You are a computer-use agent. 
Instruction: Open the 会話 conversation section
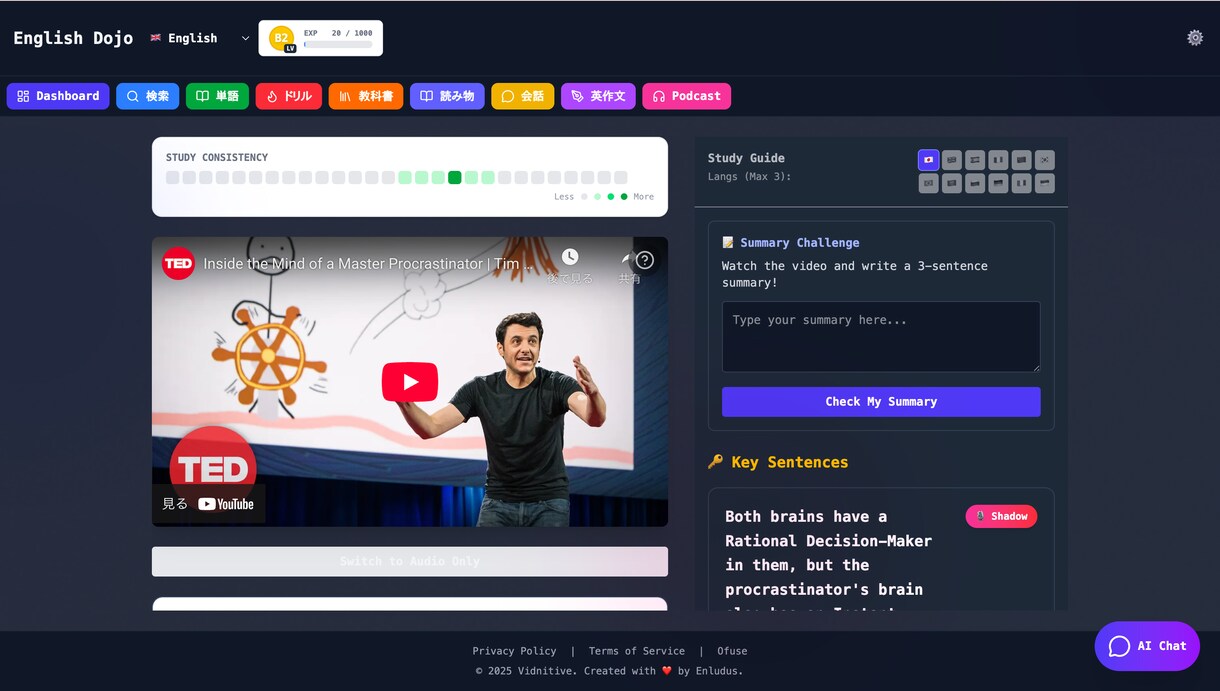(x=522, y=96)
